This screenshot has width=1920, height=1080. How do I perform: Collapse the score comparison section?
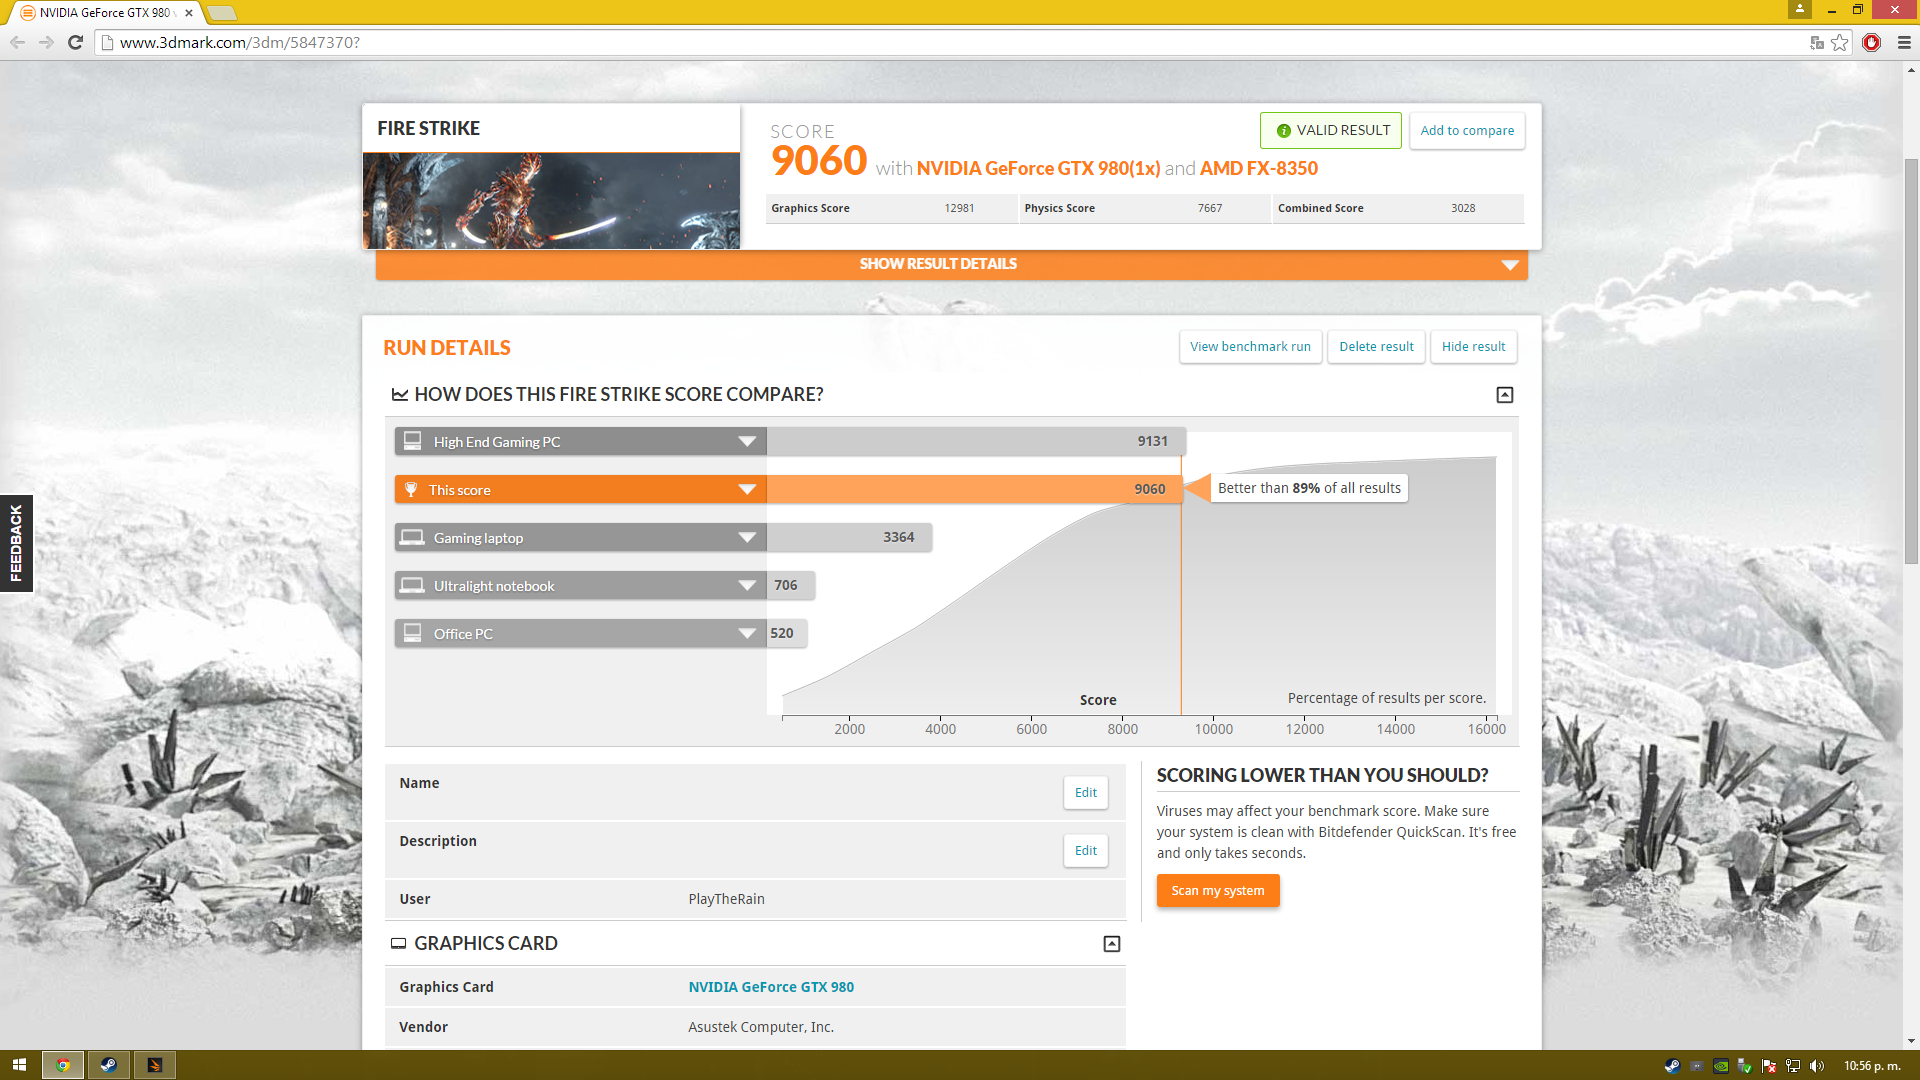point(1505,395)
